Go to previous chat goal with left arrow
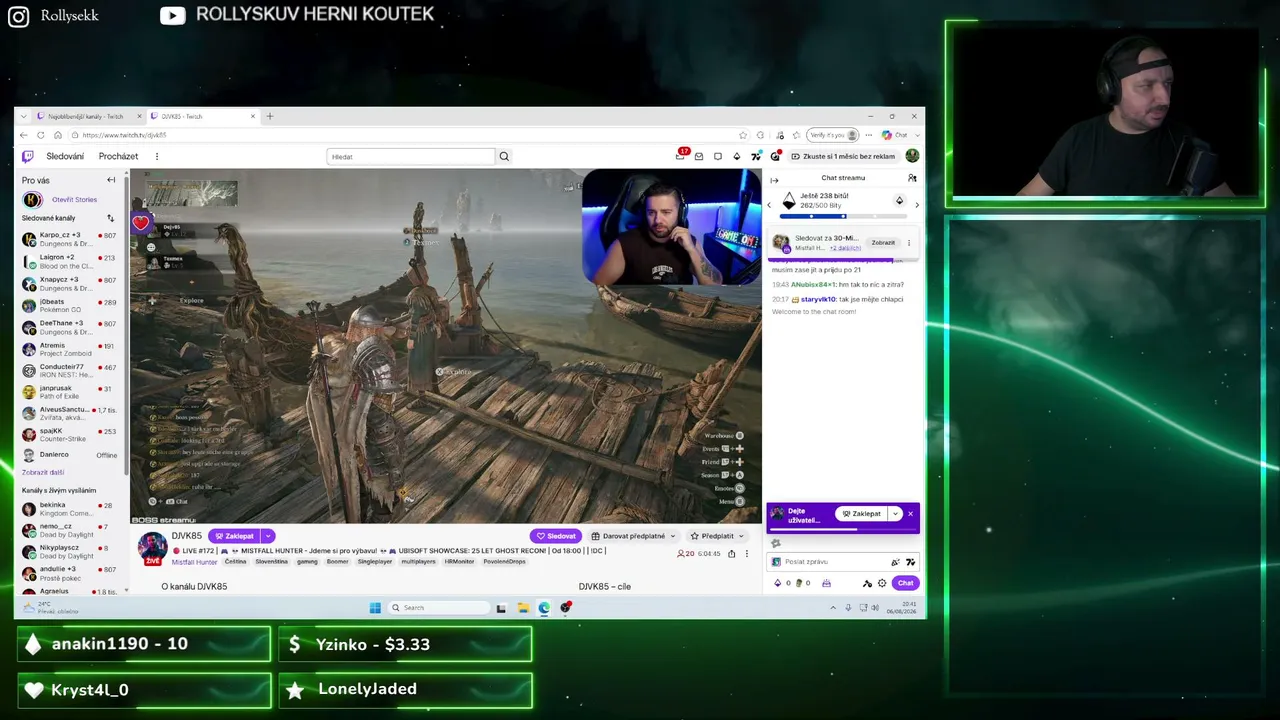Viewport: 1280px width, 720px height. point(769,204)
